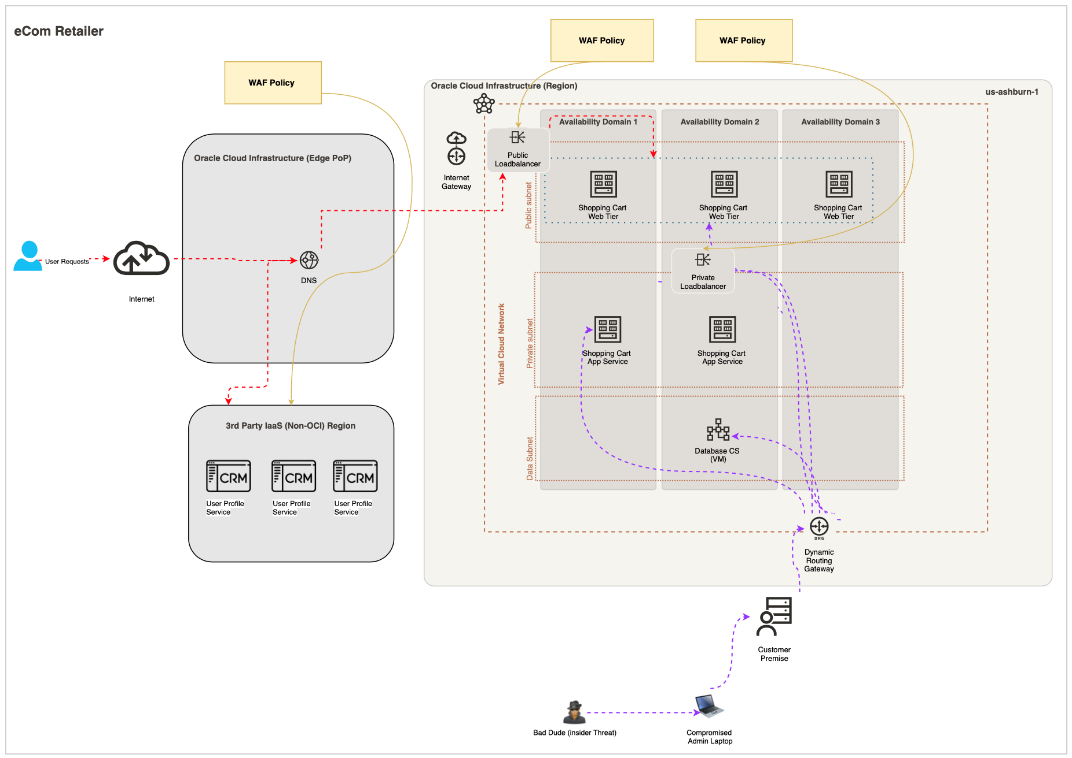Select the rightmost WAF Policy box
This screenshot has width=1072, height=758.
(744, 40)
